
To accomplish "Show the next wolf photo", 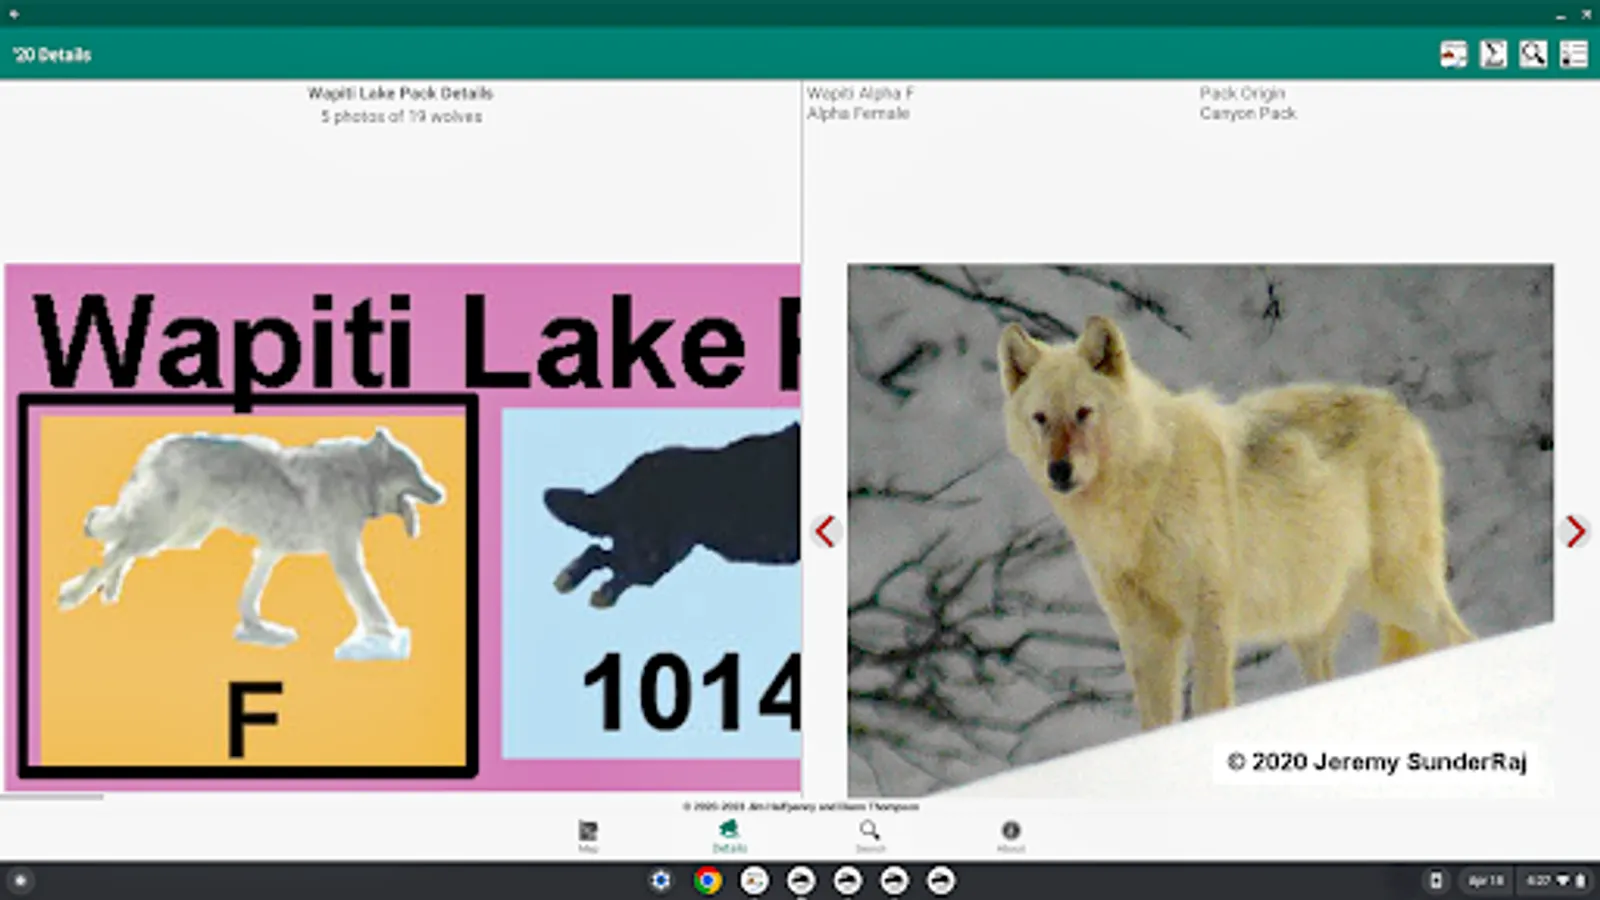I will [x=1575, y=531].
